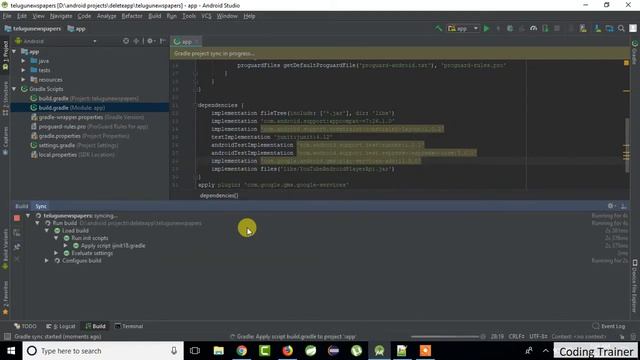Open Google Chrome from the taskbar
Image resolution: width=640 pixels, height=360 pixels.
tap(242, 351)
